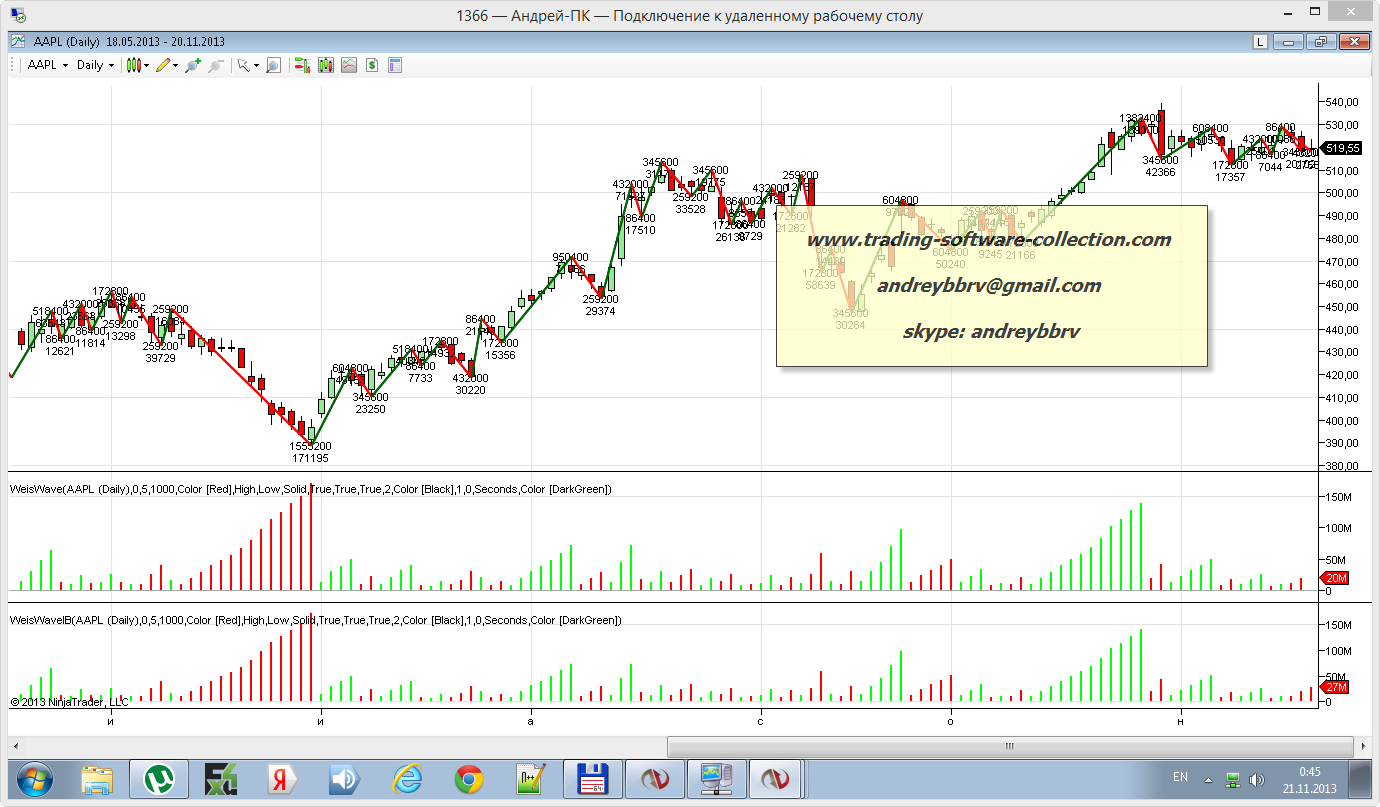This screenshot has height=807, width=1380.
Task: Click the greyed-out zoom out magnifier icon
Action: click(x=215, y=65)
